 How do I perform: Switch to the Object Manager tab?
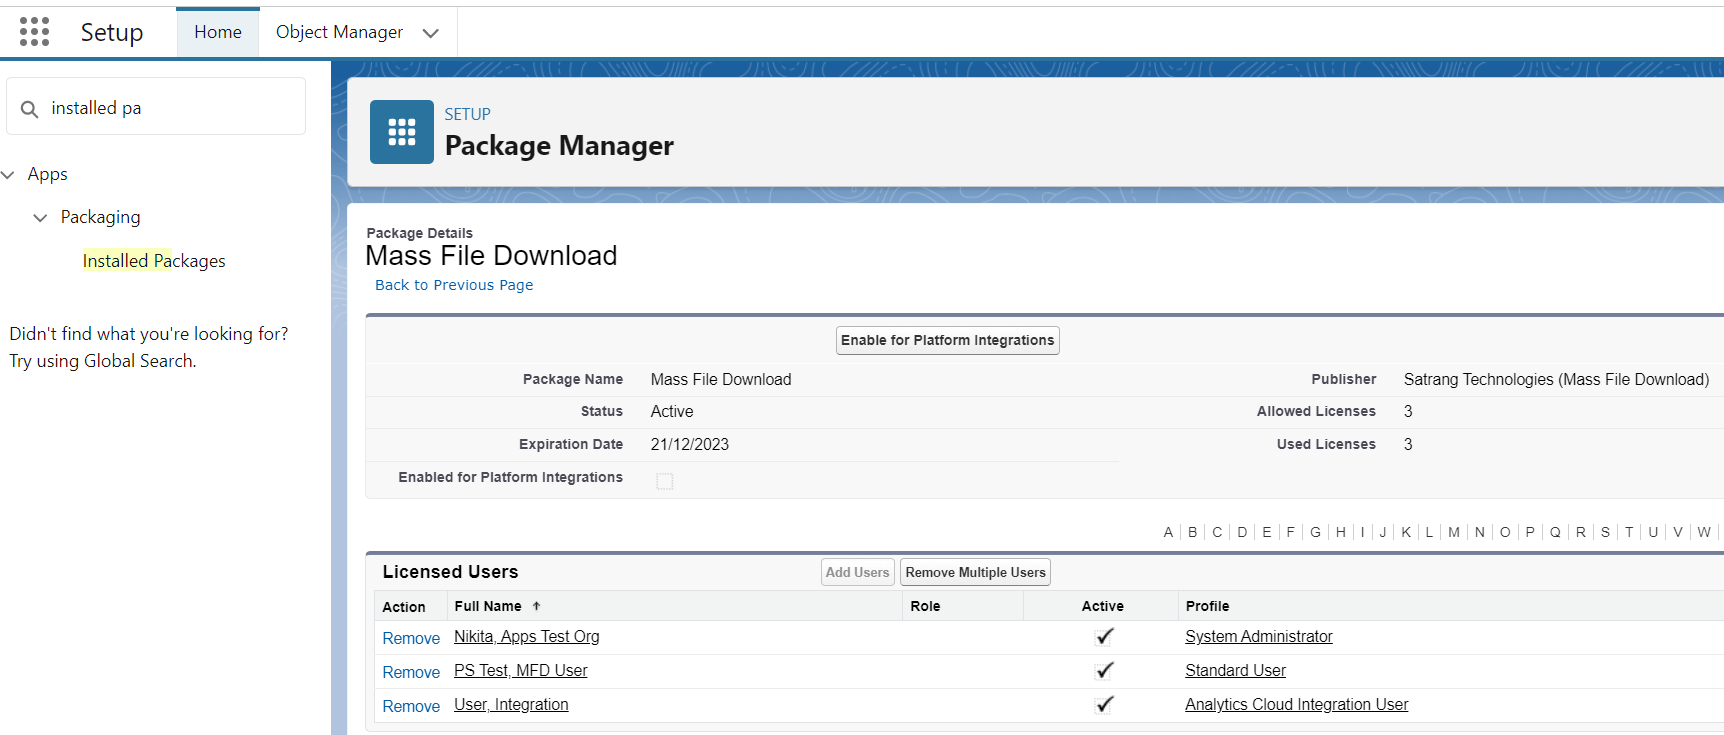pyautogui.click(x=339, y=32)
